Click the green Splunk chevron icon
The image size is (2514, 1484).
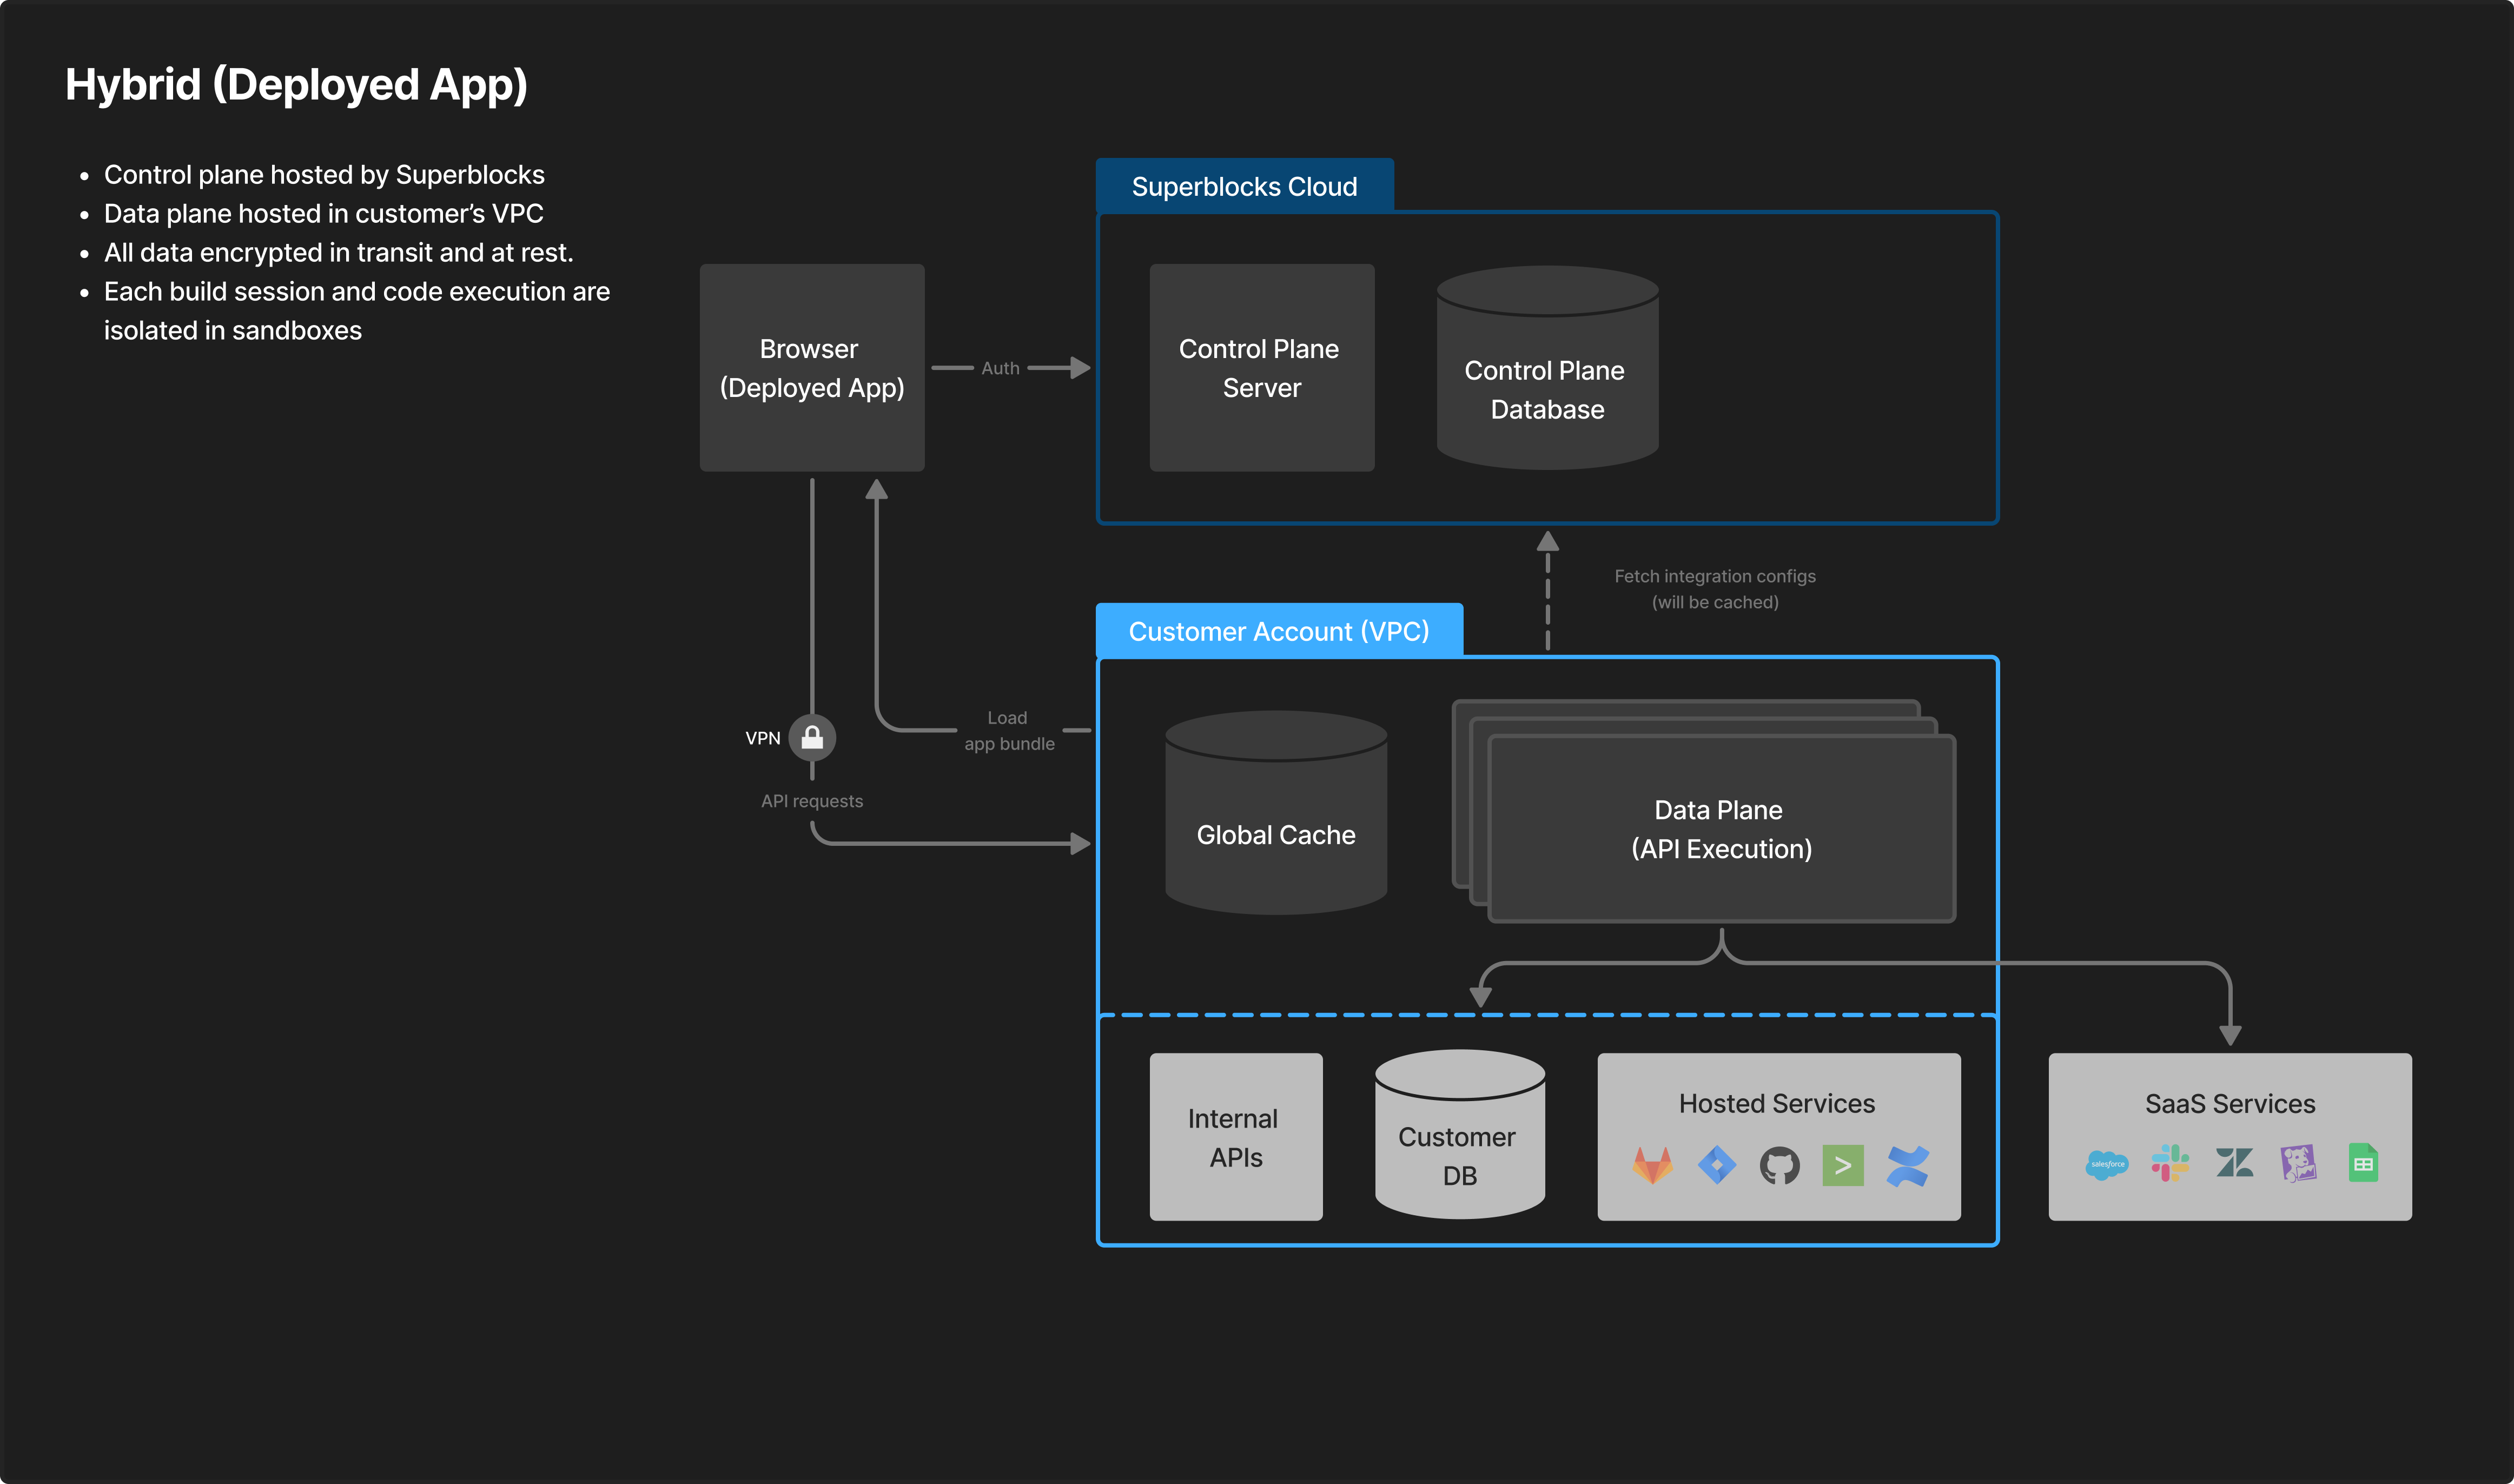(1842, 1166)
